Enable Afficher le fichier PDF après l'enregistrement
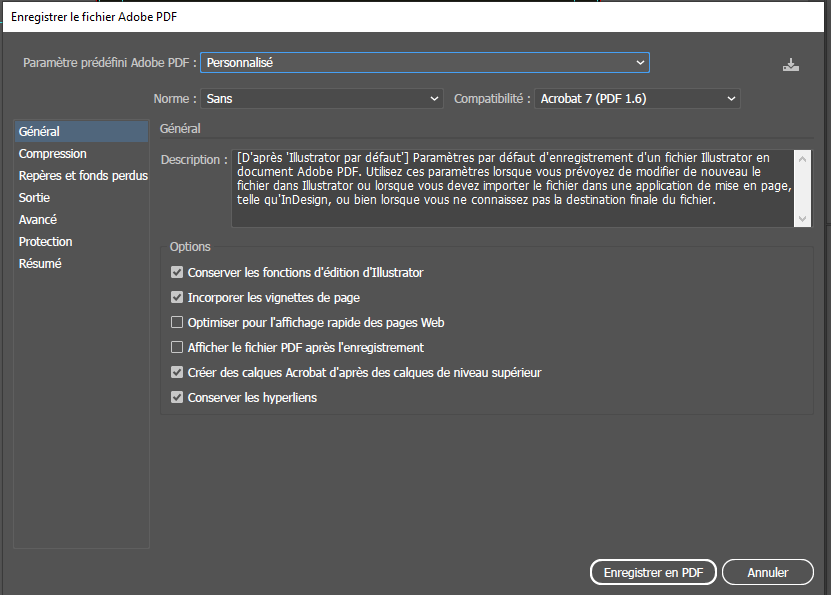Screen dimensions: 831x595 (178, 347)
